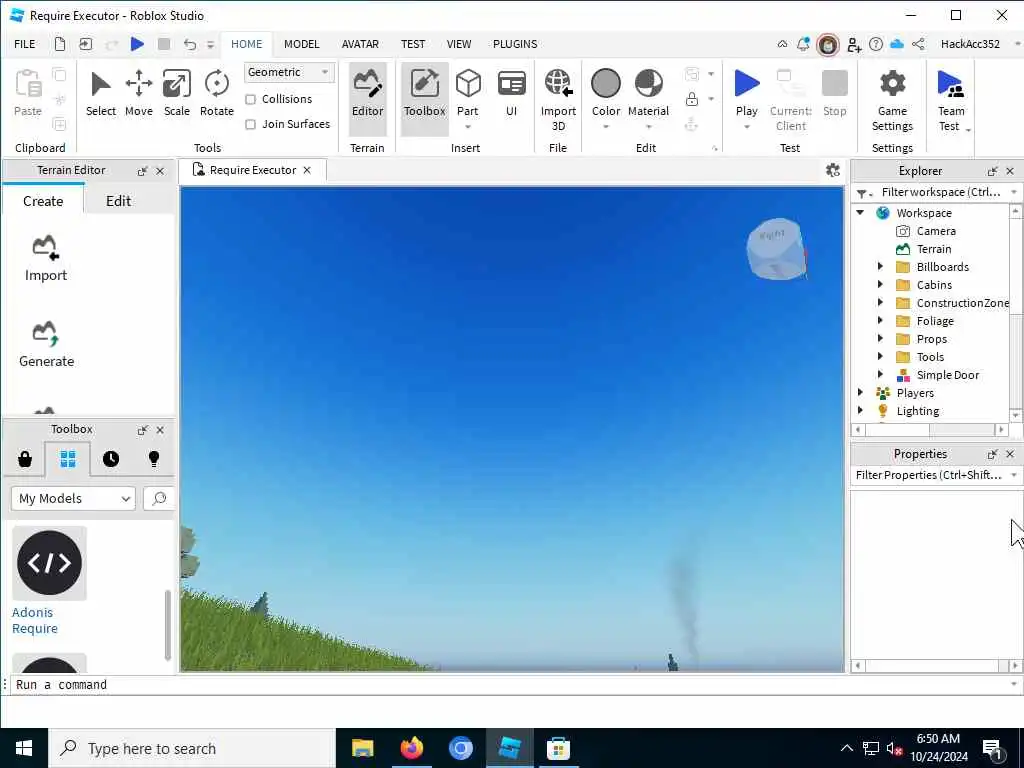Click the Filter Properties field
Viewport: 1024px width, 768px height.
click(929, 475)
